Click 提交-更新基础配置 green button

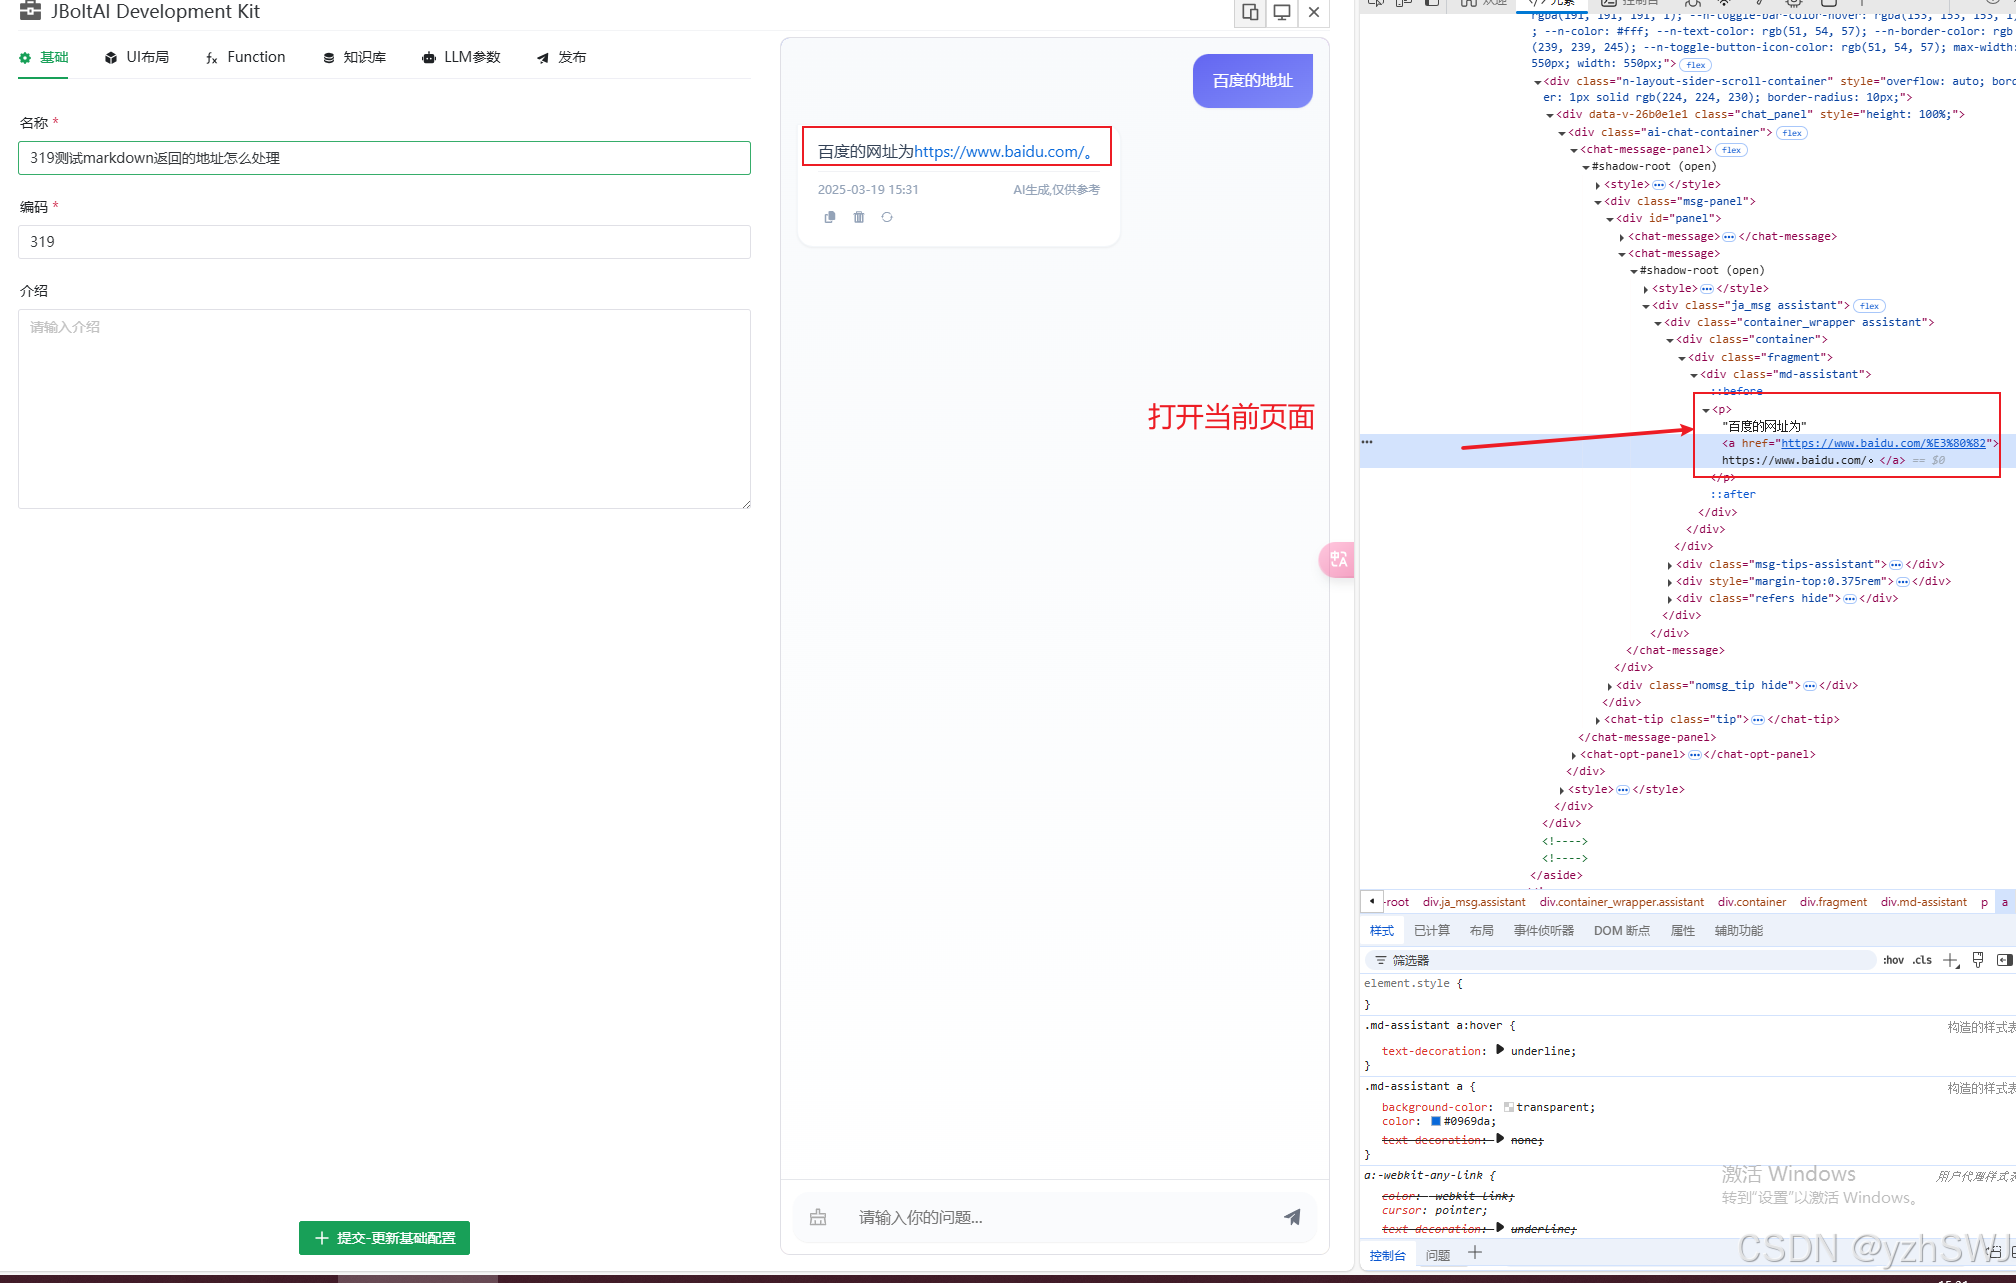click(x=384, y=1238)
